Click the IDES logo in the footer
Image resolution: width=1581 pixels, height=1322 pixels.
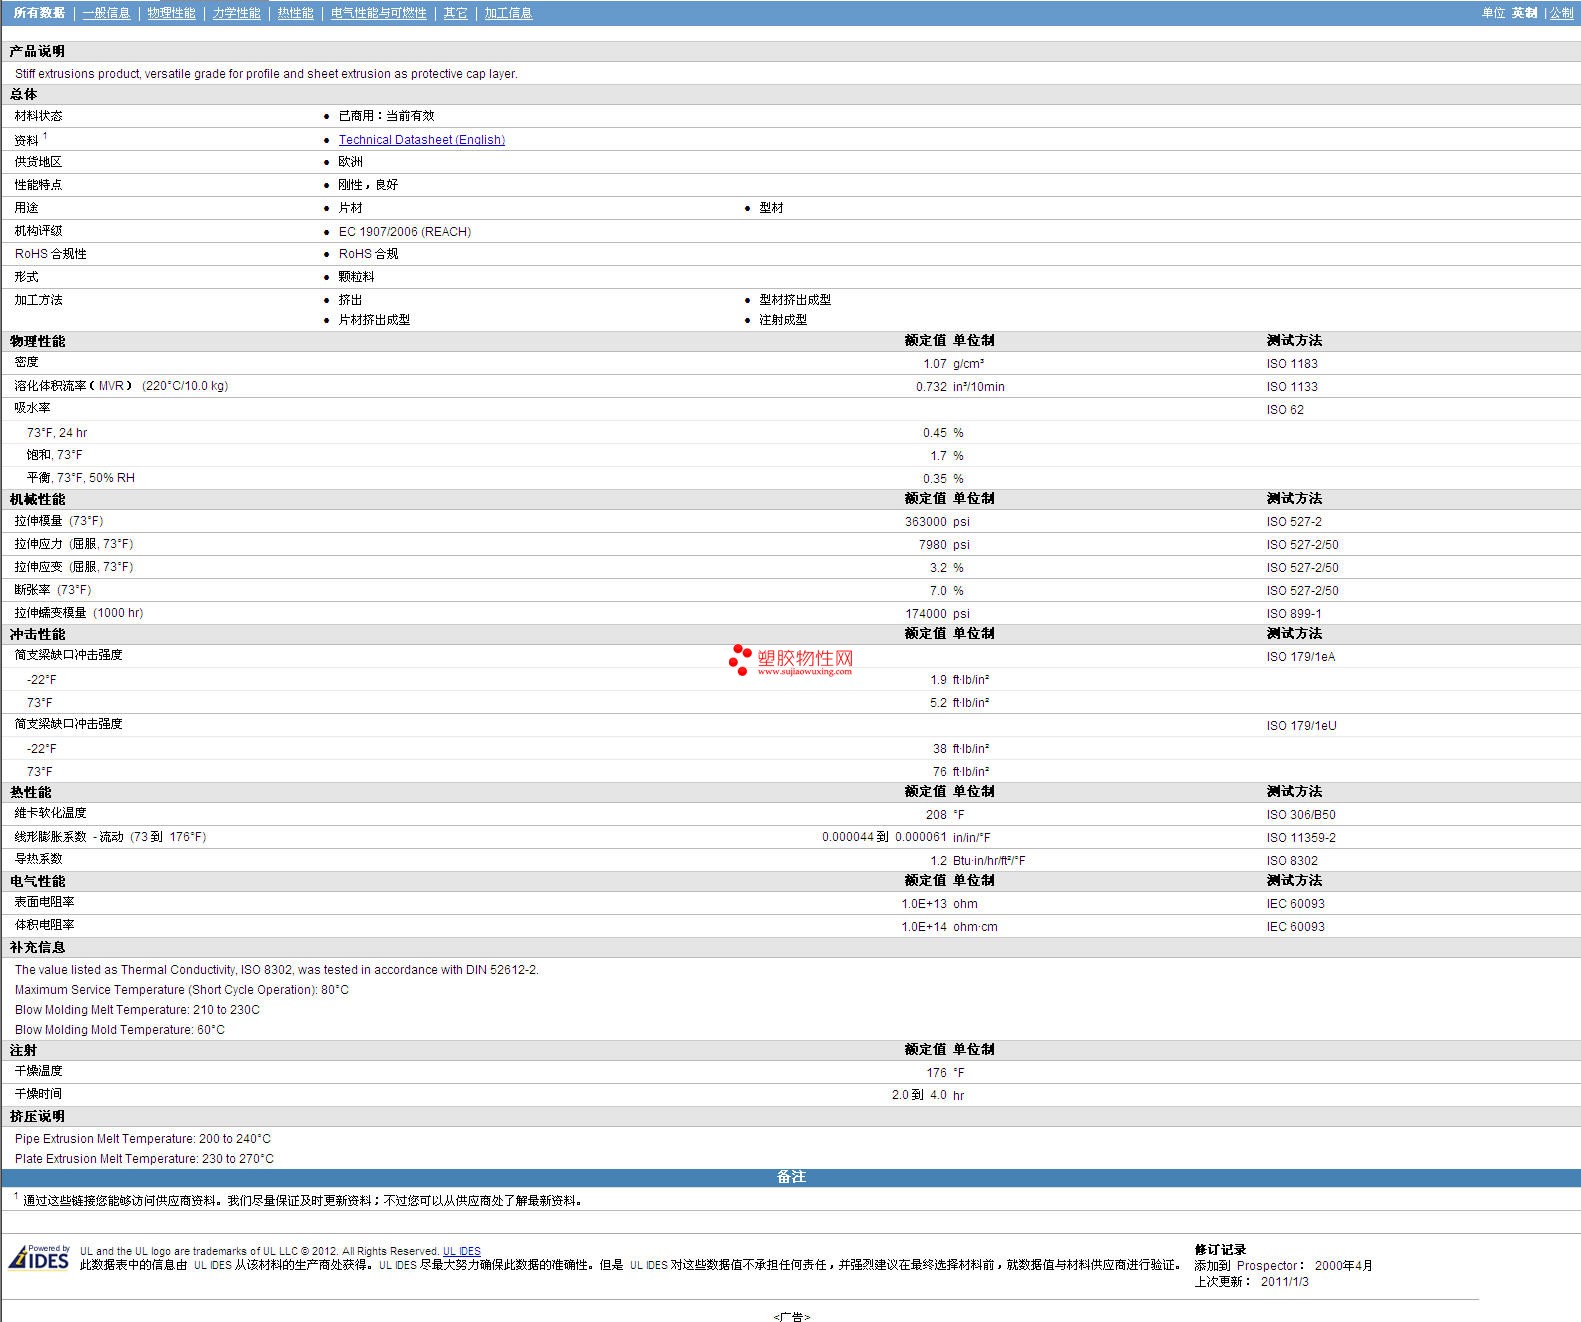click(40, 1257)
